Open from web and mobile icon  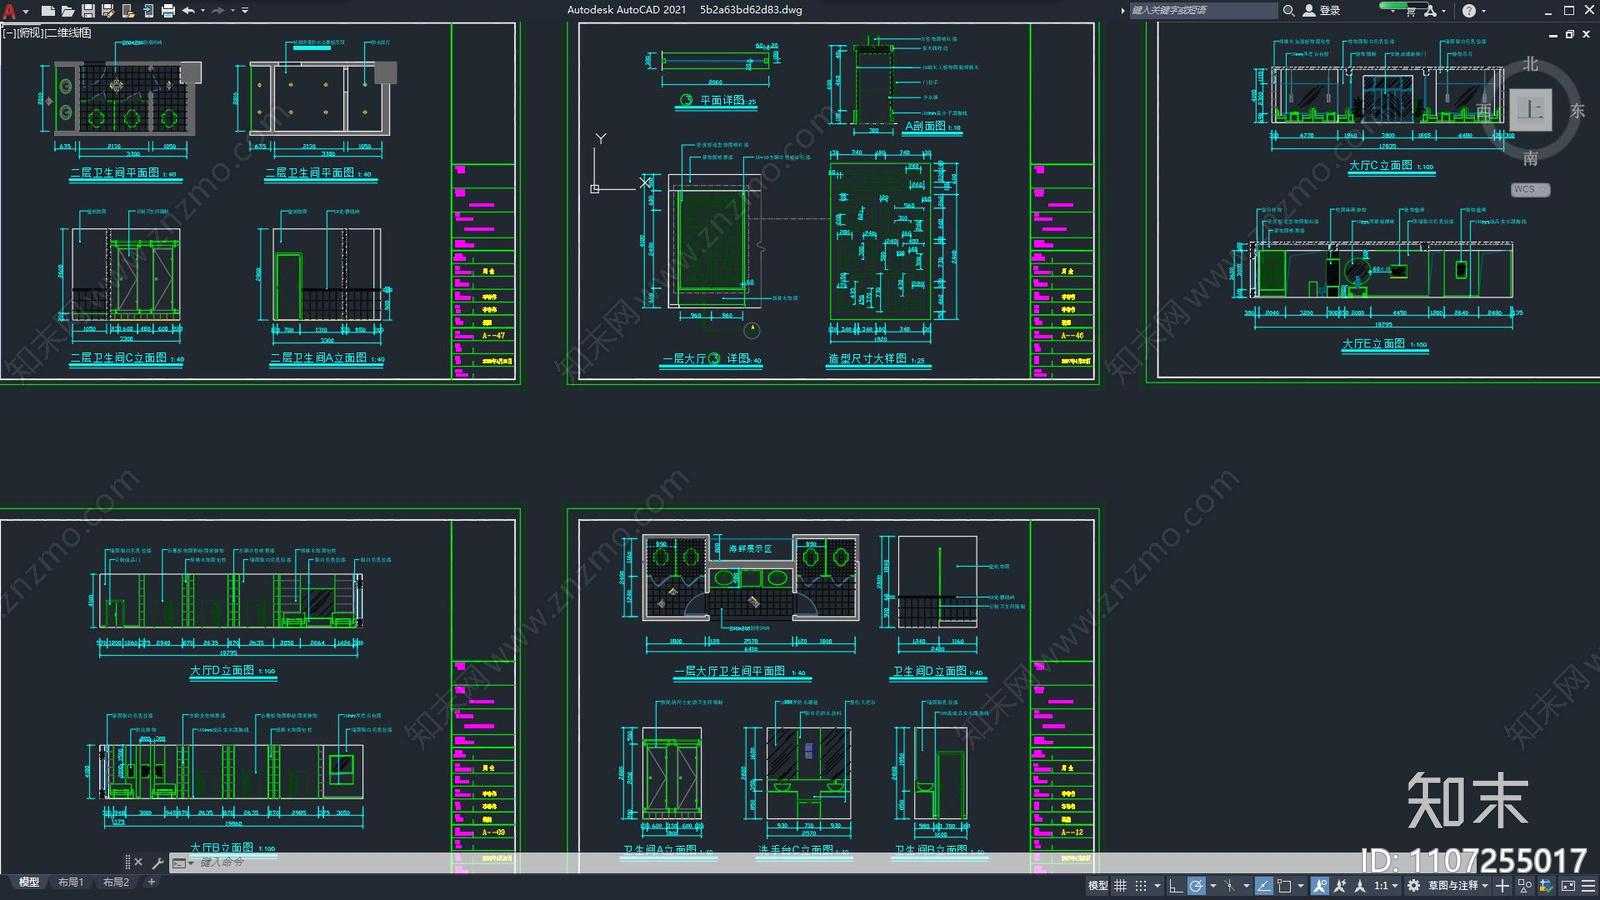click(128, 11)
